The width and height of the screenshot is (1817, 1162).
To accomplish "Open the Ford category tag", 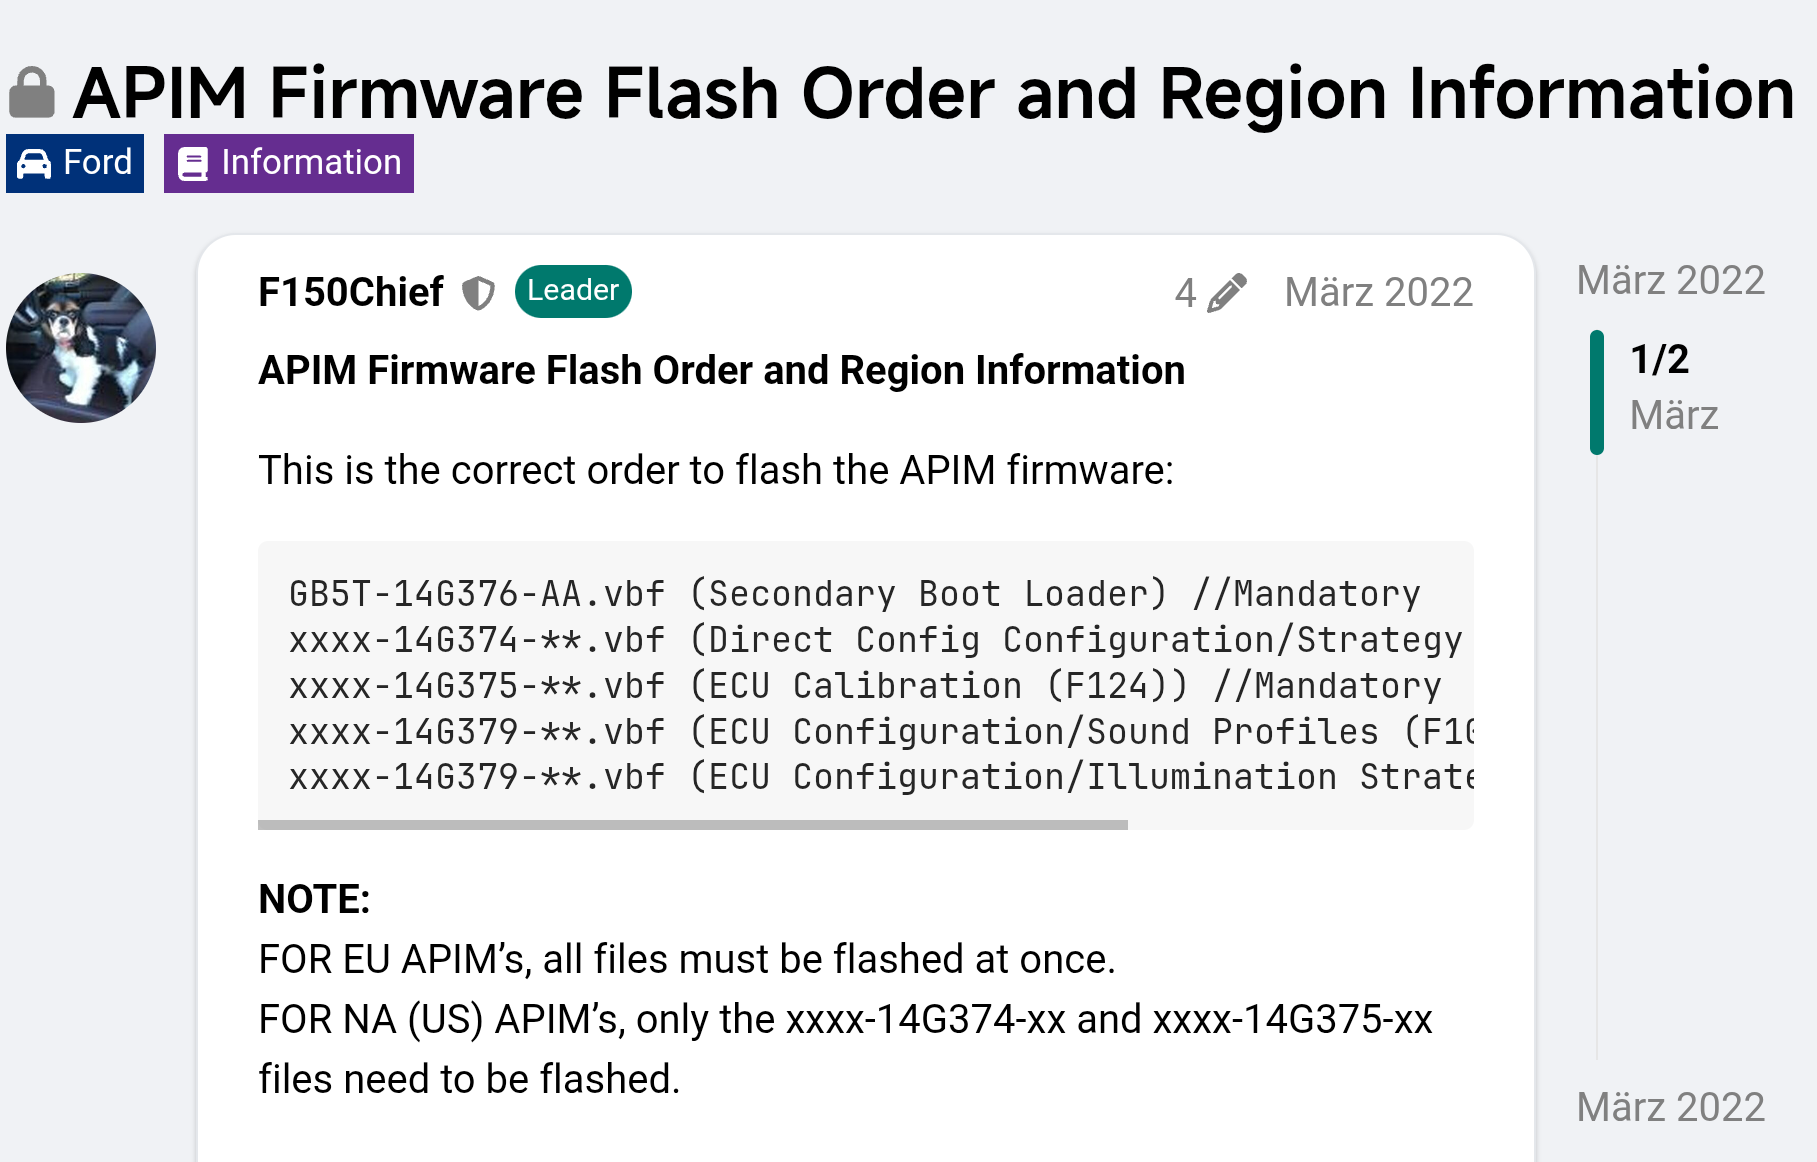I will pos(75,162).
